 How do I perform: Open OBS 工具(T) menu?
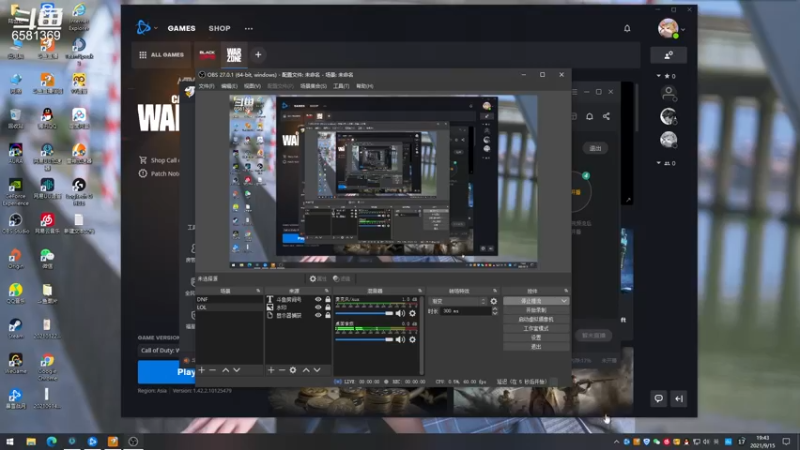(341, 86)
